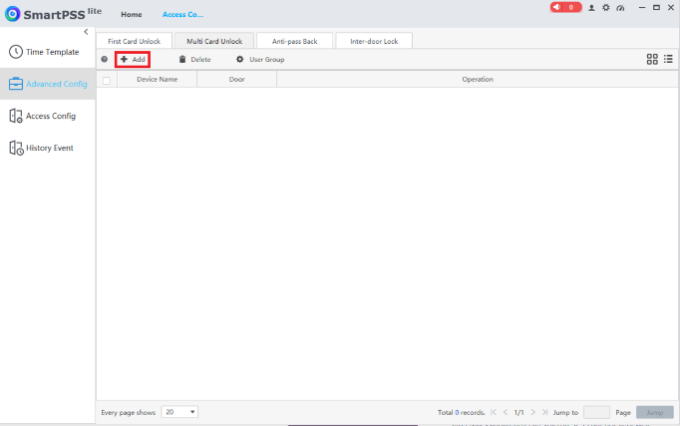This screenshot has height=426, width=680.
Task: Go to the Home tab
Action: [x=131, y=14]
